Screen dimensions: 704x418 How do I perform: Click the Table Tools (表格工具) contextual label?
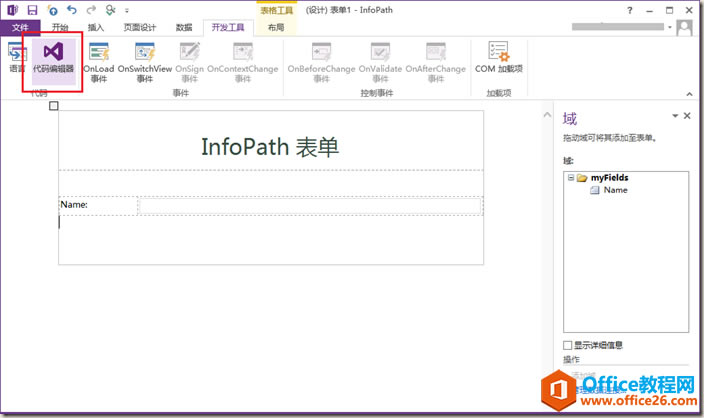[x=277, y=10]
